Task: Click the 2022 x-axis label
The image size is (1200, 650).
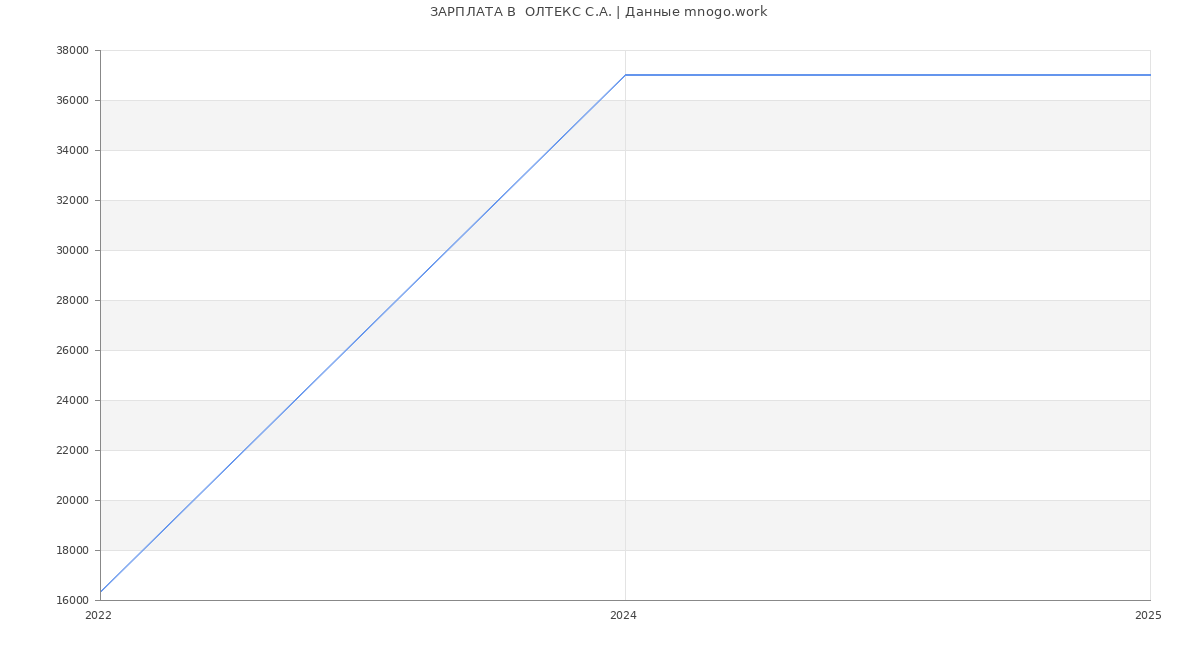Action: (99, 616)
